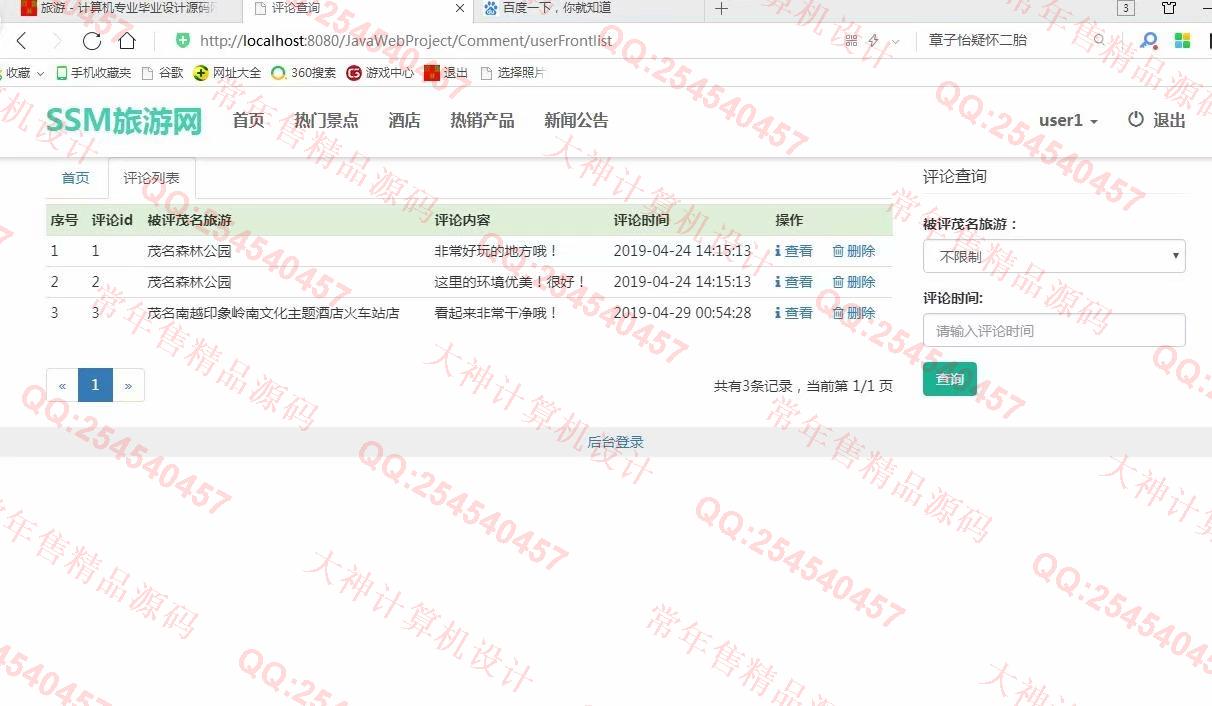This screenshot has height=706, width=1212.
Task: Click the 请输入评论时间 input field
Action: (x=1054, y=330)
